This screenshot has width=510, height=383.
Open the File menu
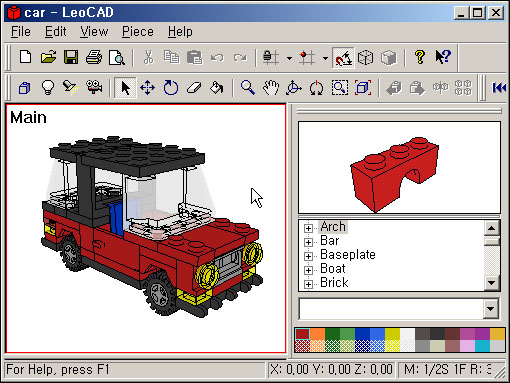coord(21,32)
